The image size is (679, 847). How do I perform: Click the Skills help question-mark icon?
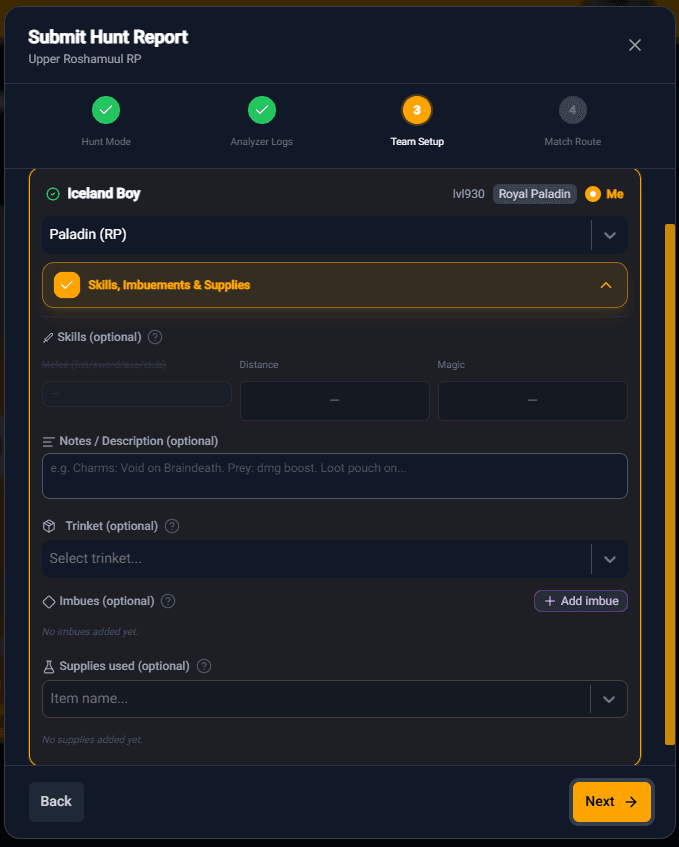click(155, 337)
